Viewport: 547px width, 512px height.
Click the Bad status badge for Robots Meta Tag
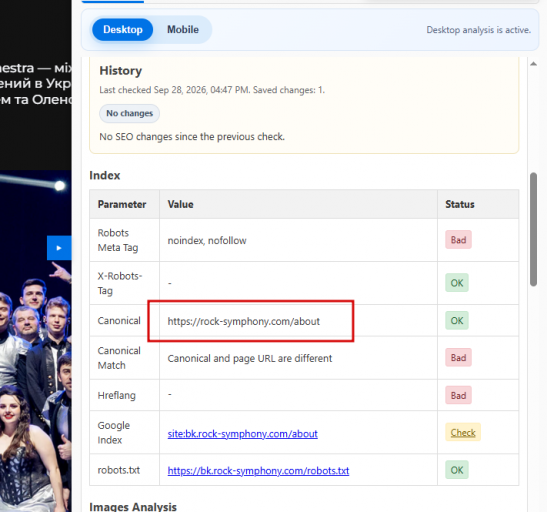pos(458,240)
